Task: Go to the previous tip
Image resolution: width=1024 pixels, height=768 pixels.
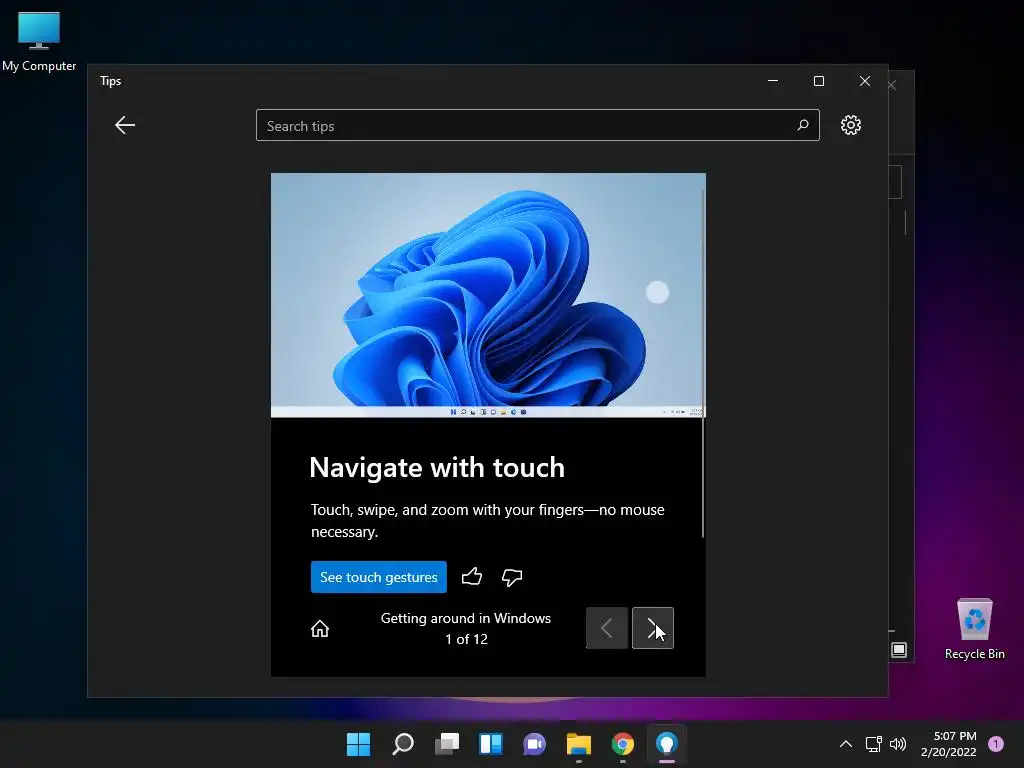Action: pyautogui.click(x=607, y=628)
